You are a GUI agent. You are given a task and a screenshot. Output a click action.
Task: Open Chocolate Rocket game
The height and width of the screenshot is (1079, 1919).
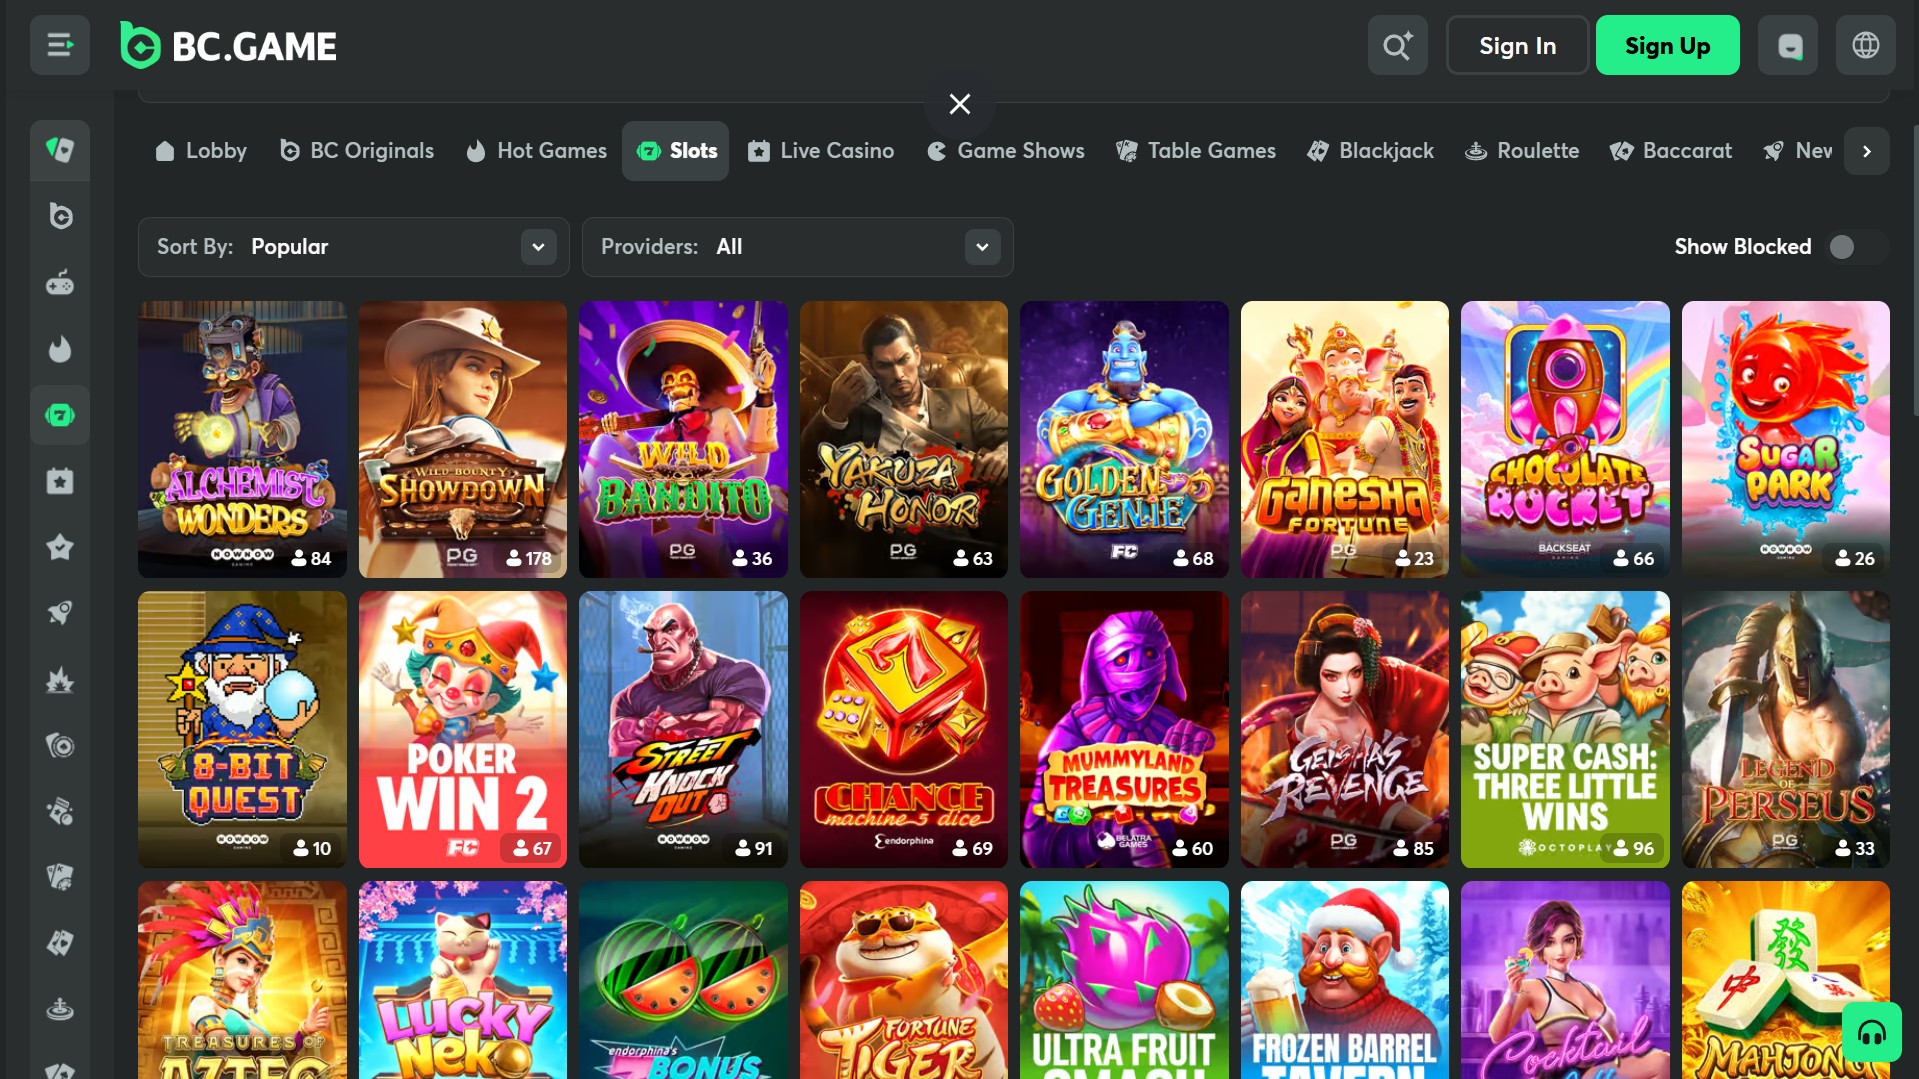coord(1565,439)
